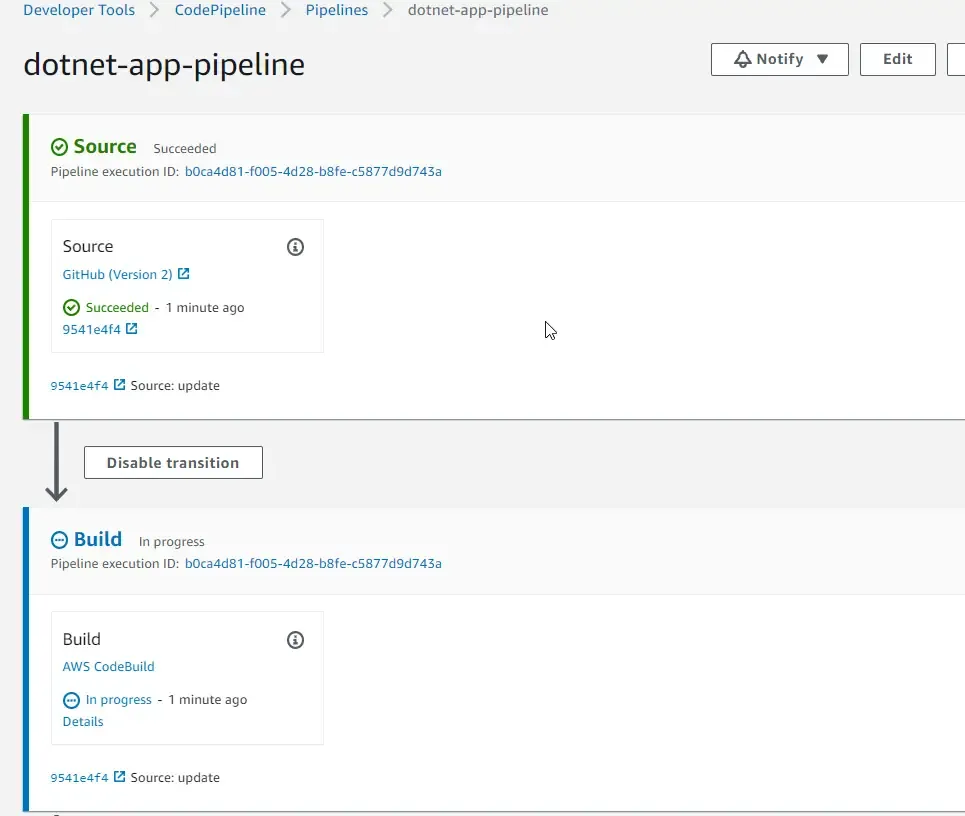Click the Disable transition button

[x=173, y=462]
